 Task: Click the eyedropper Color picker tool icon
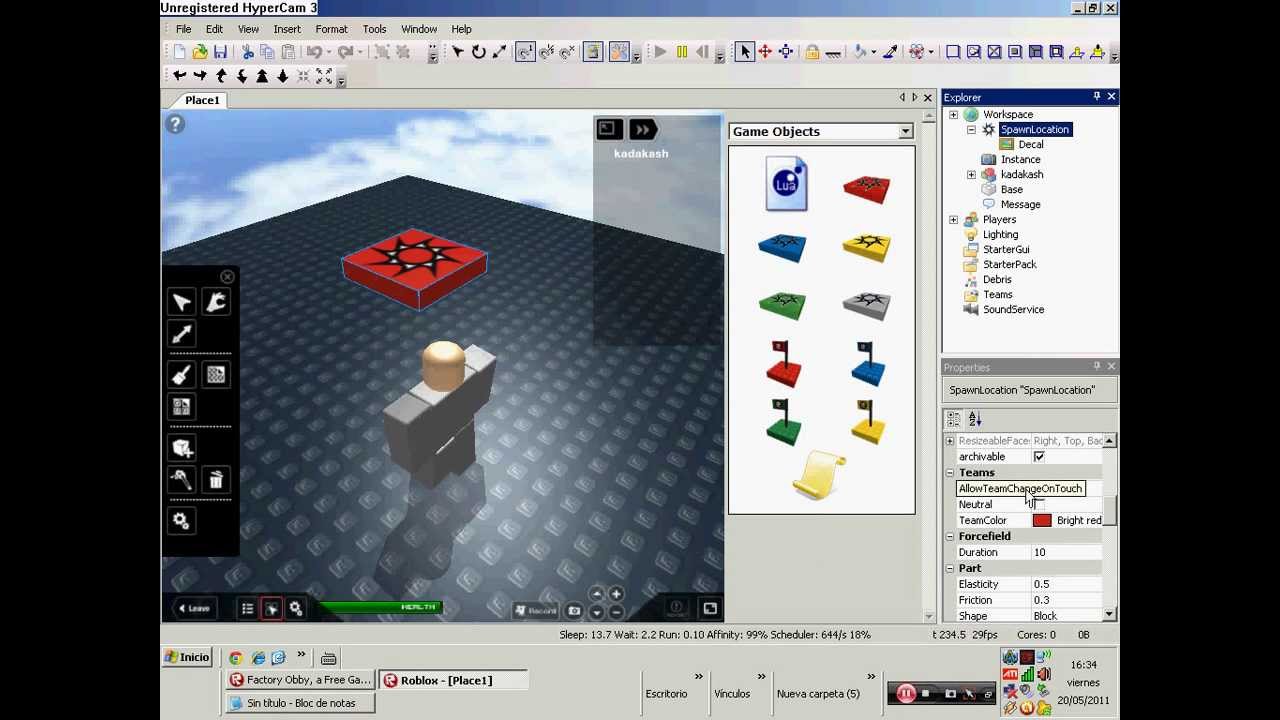pyautogui.click(x=890, y=52)
